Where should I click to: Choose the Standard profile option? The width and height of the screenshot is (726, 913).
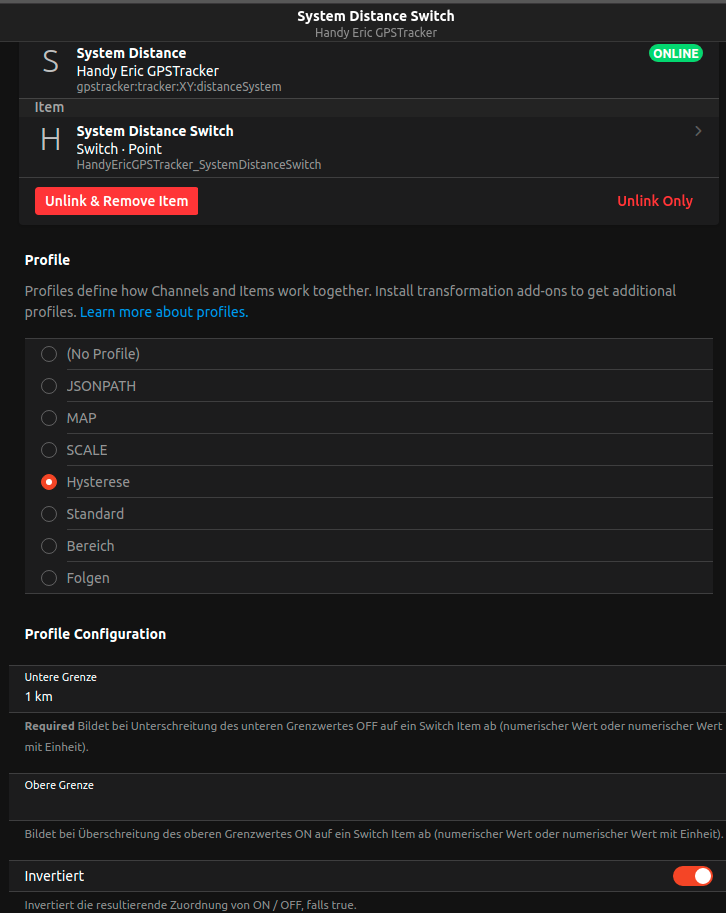[49, 514]
